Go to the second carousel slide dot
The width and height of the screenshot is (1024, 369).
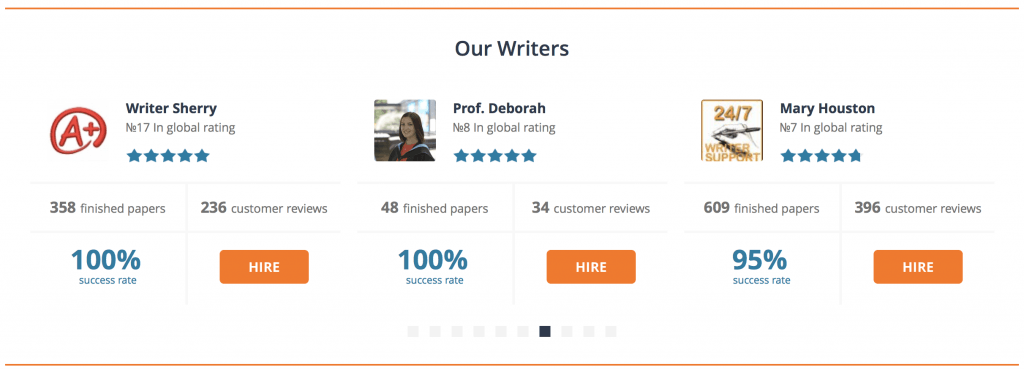[x=435, y=332]
